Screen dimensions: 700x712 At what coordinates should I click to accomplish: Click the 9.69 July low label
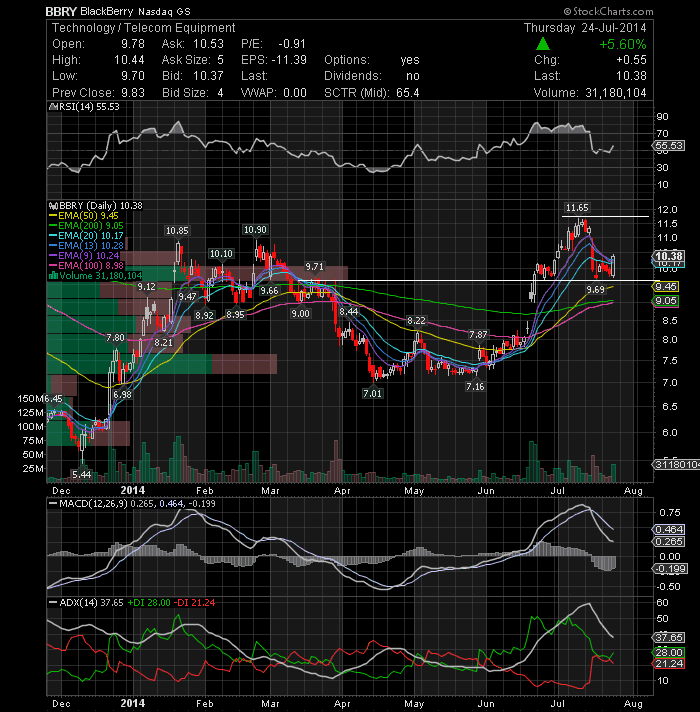tap(595, 289)
